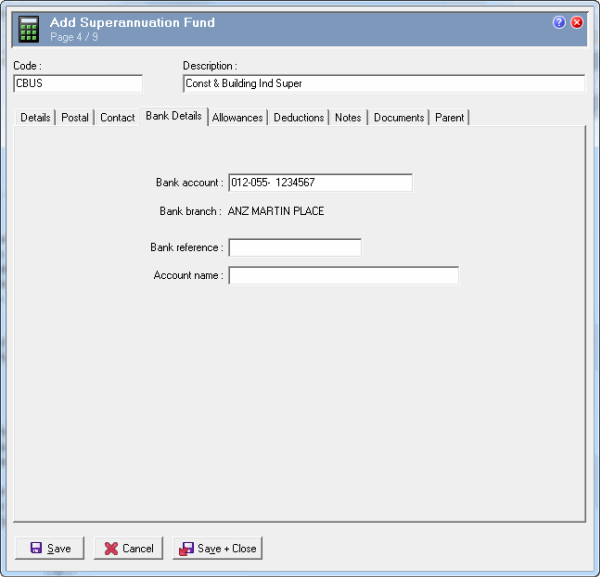Screen dimensions: 600x577
Task: Edit the Description text field
Action: tap(383, 84)
